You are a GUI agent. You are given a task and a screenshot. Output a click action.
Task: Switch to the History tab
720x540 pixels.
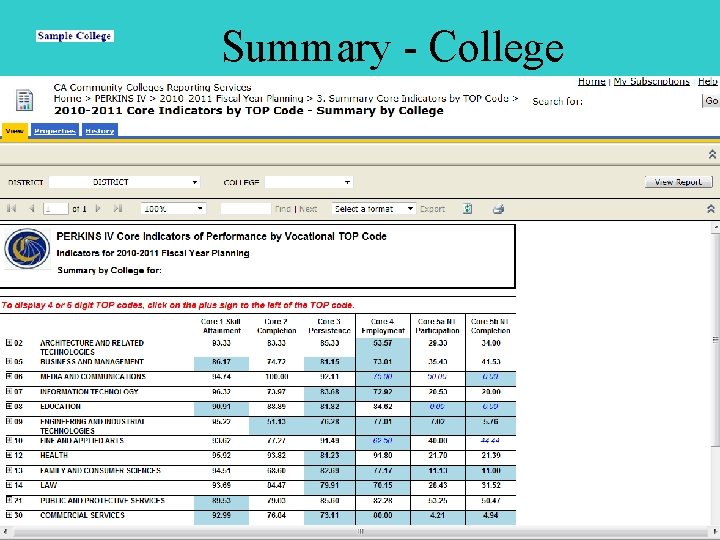point(100,131)
